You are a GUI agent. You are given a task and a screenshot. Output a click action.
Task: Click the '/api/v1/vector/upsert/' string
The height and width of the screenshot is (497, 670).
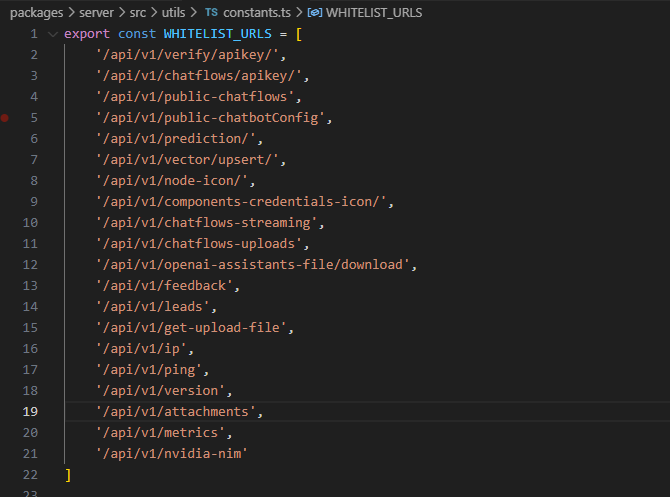188,159
